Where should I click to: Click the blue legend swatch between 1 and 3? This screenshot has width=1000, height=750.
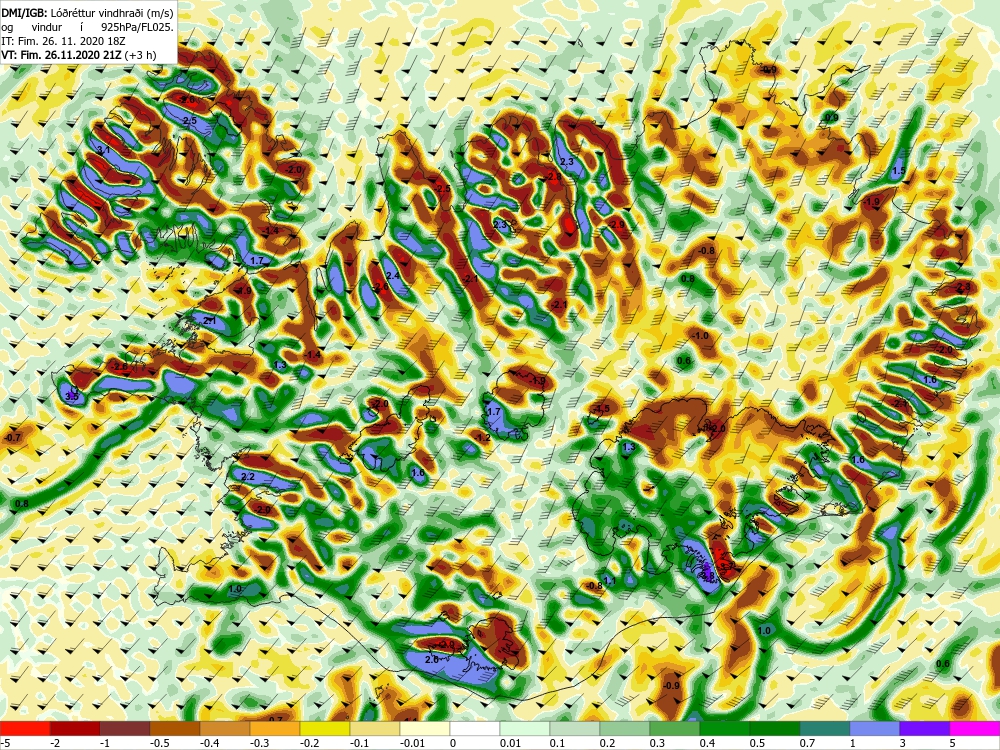click(x=875, y=728)
